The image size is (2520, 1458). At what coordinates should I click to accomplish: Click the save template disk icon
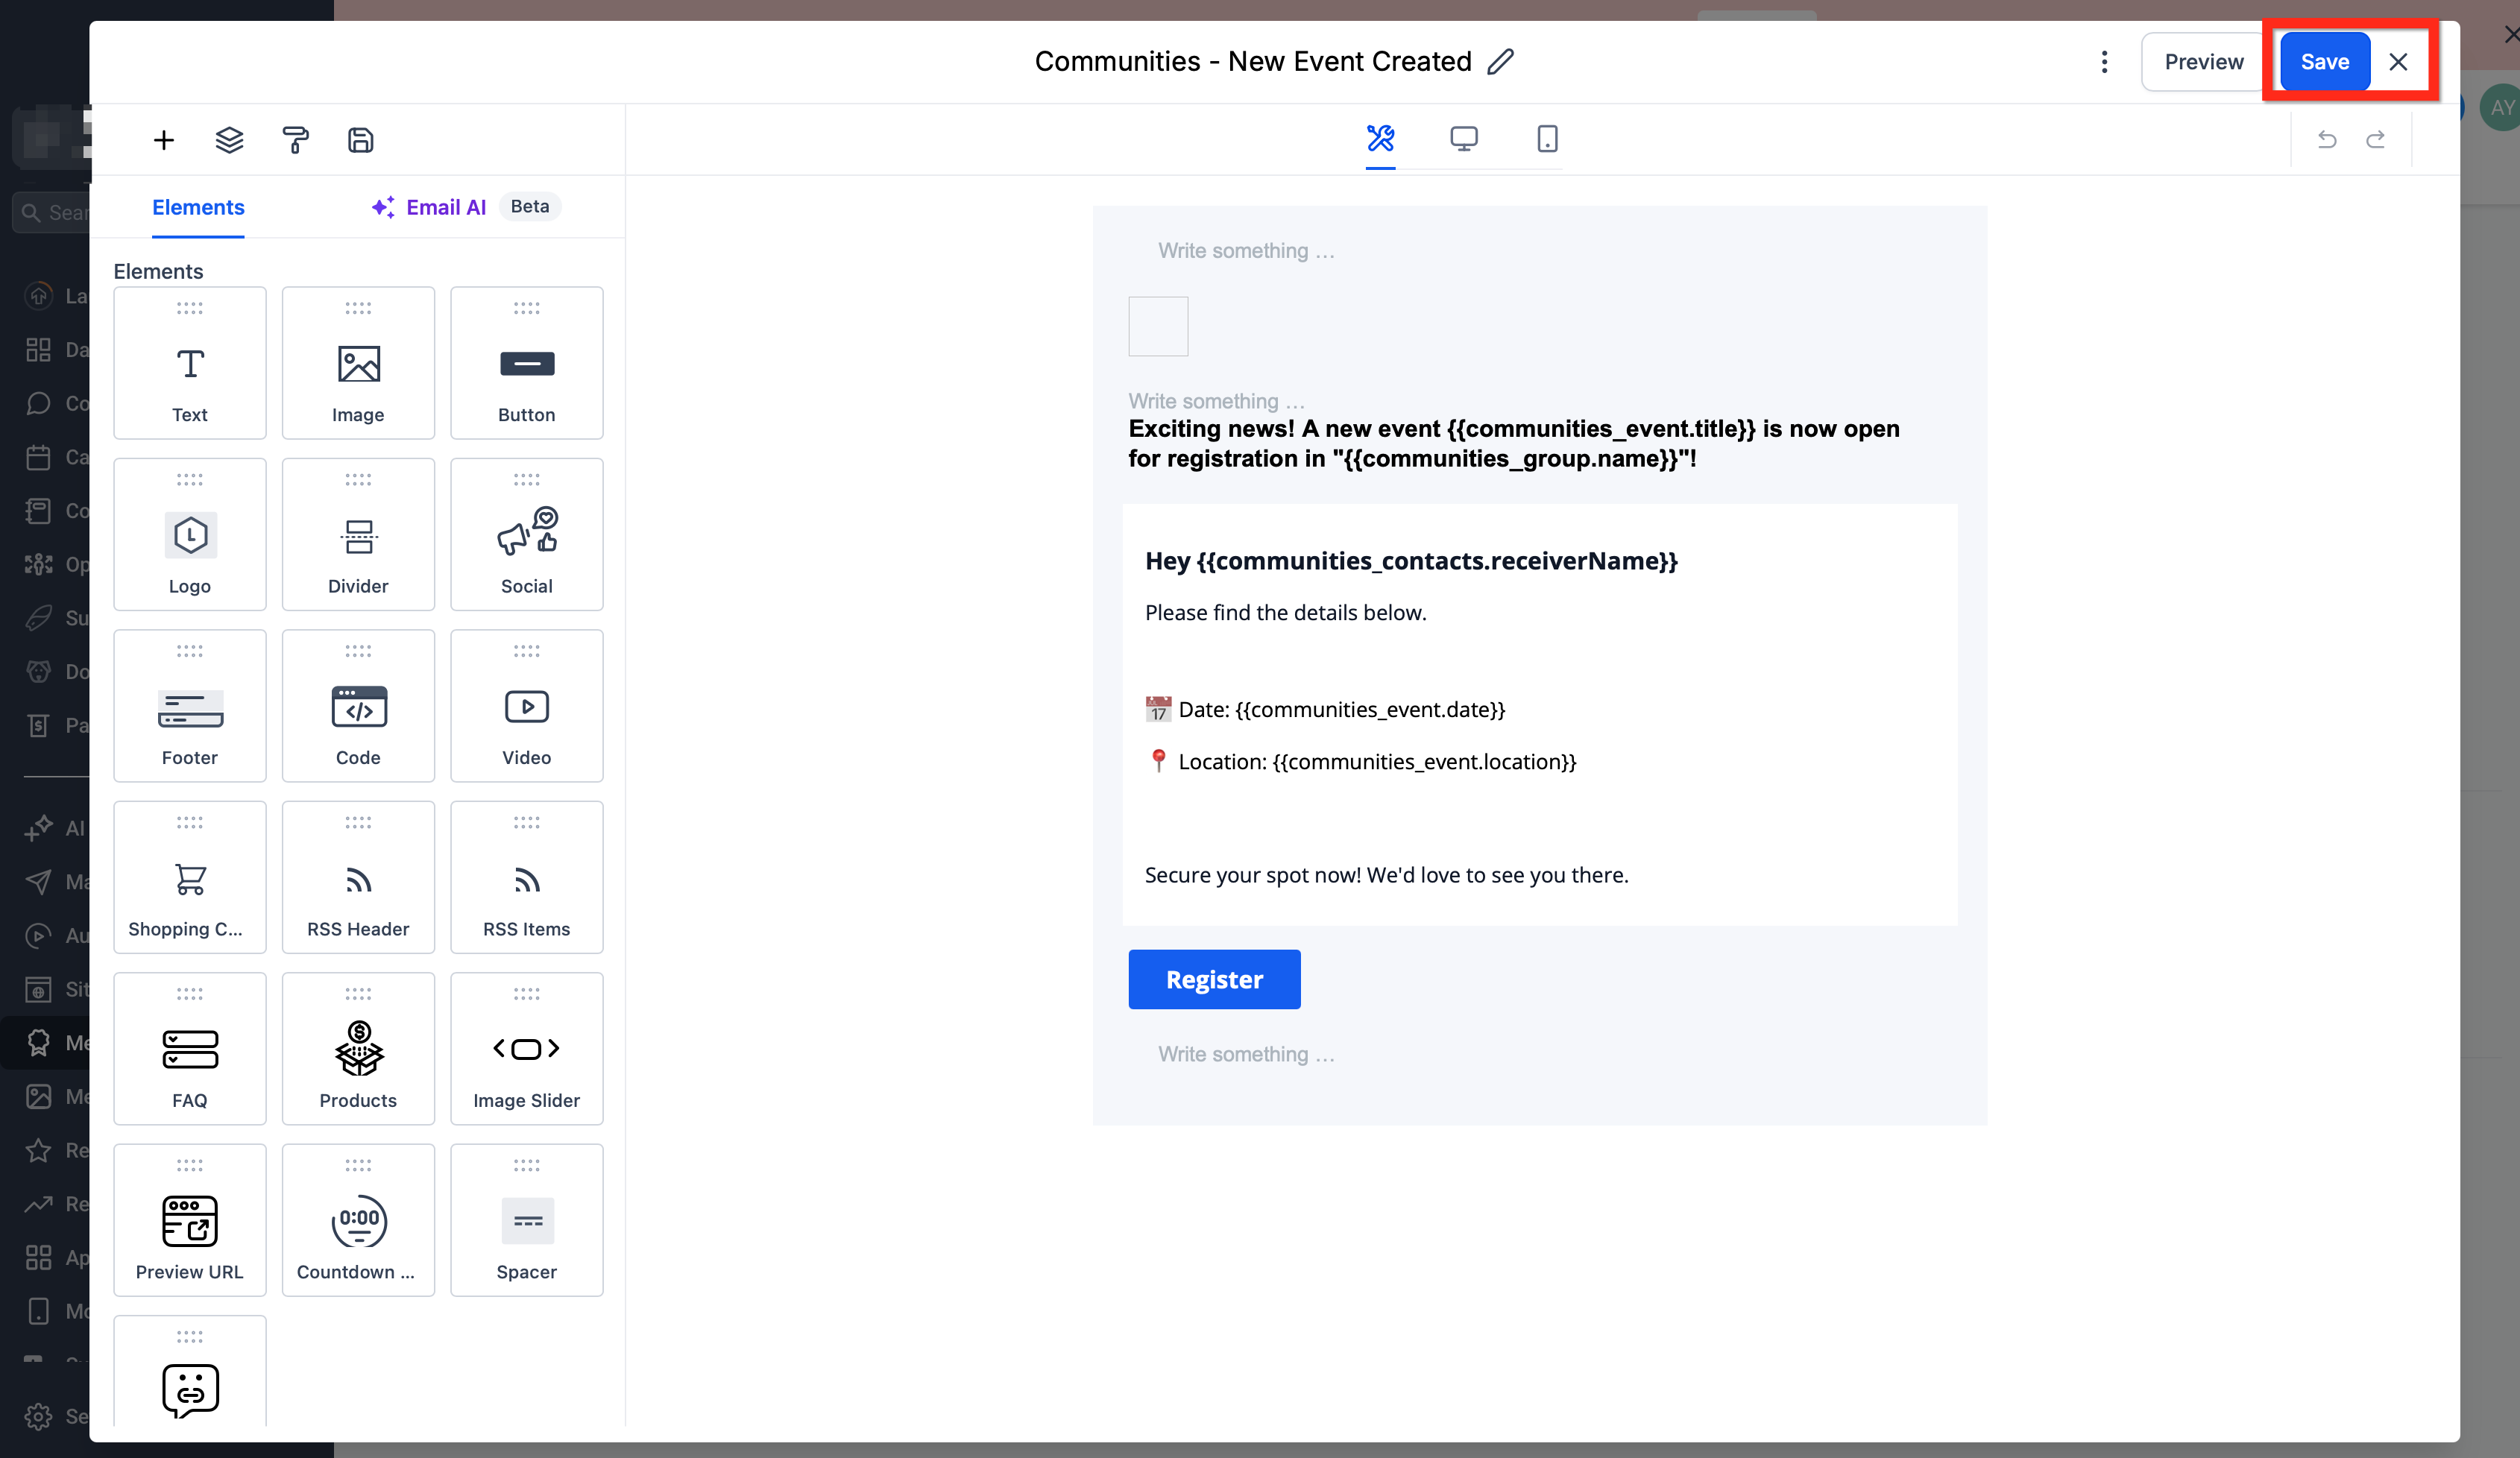(360, 140)
